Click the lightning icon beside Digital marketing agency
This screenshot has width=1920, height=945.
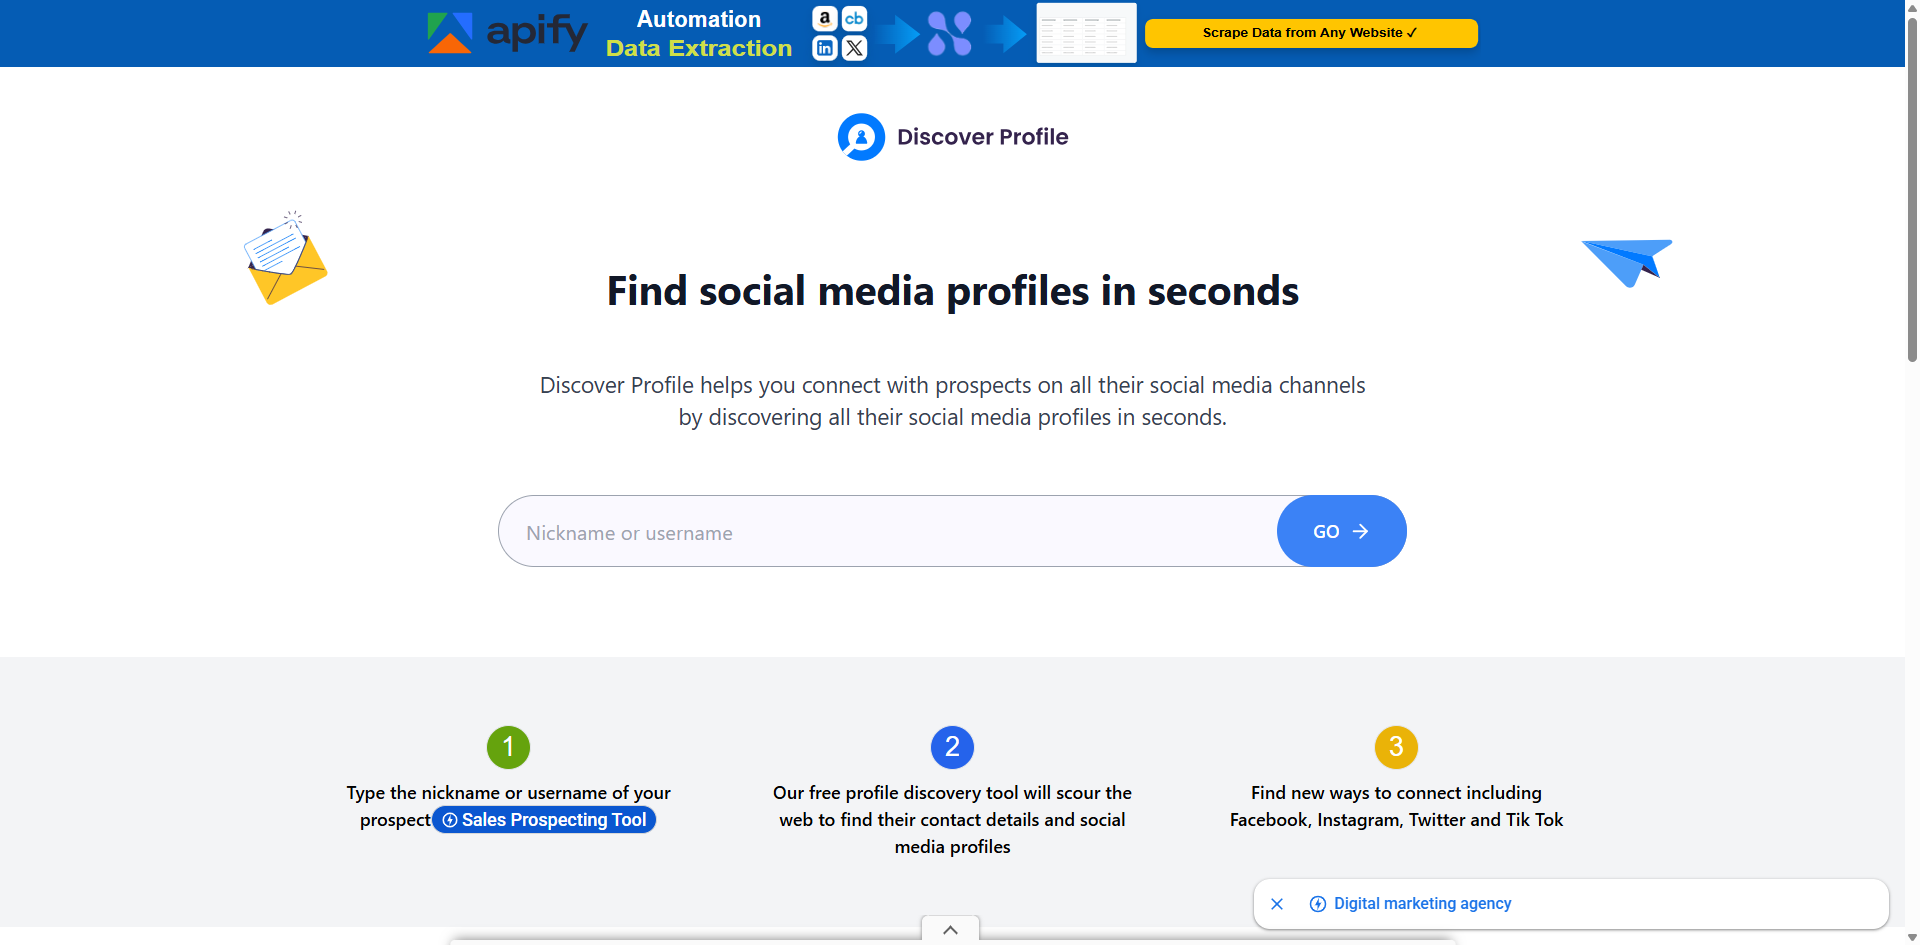pyautogui.click(x=1317, y=903)
